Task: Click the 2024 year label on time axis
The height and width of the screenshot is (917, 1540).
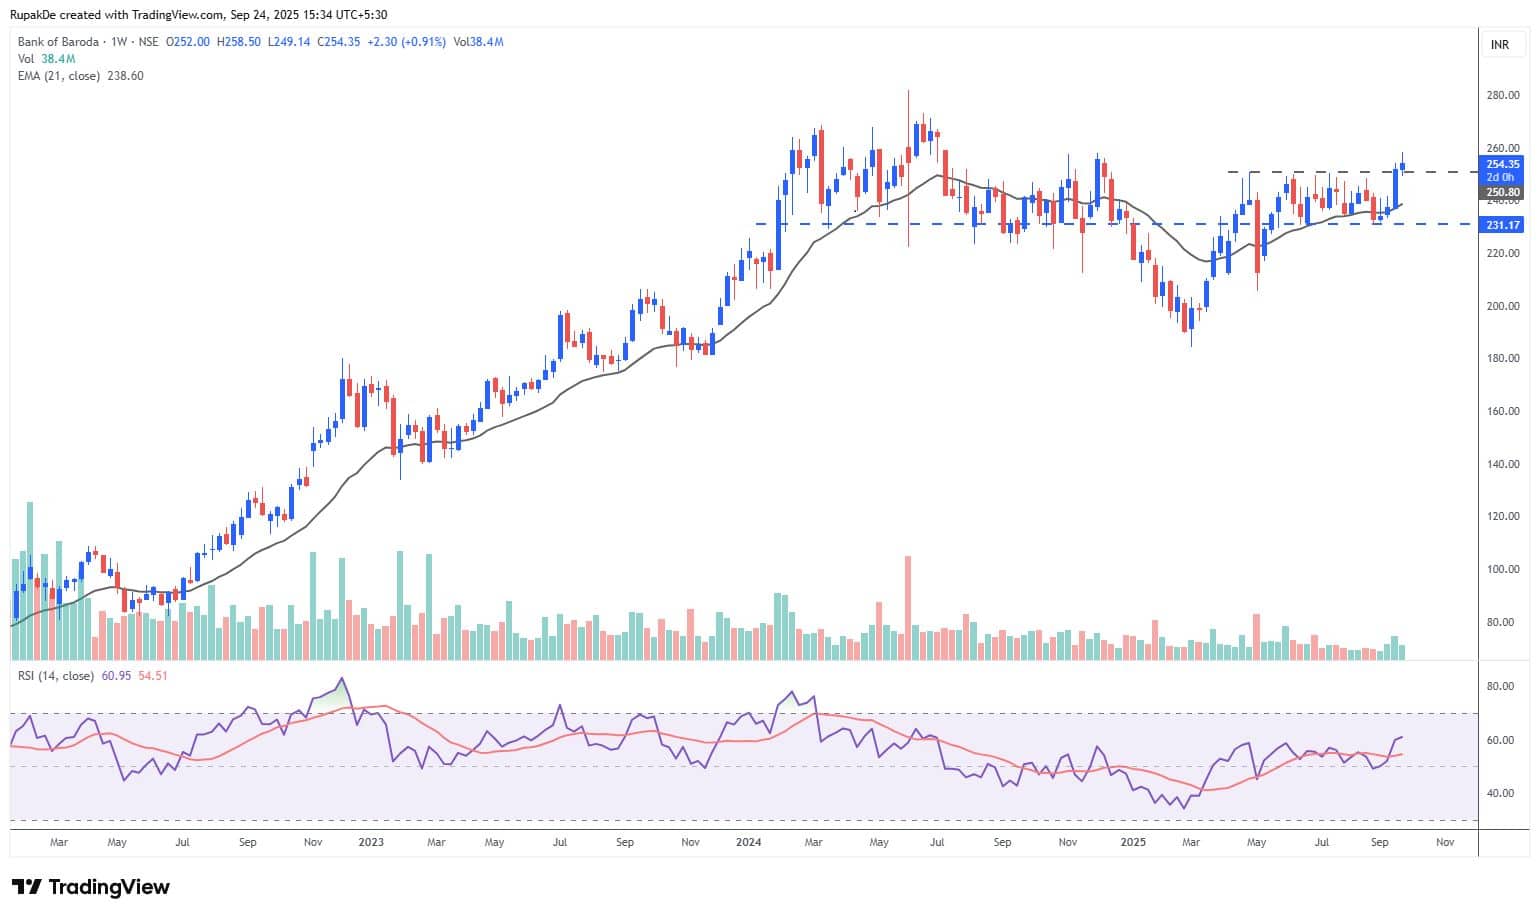Action: [x=748, y=843]
